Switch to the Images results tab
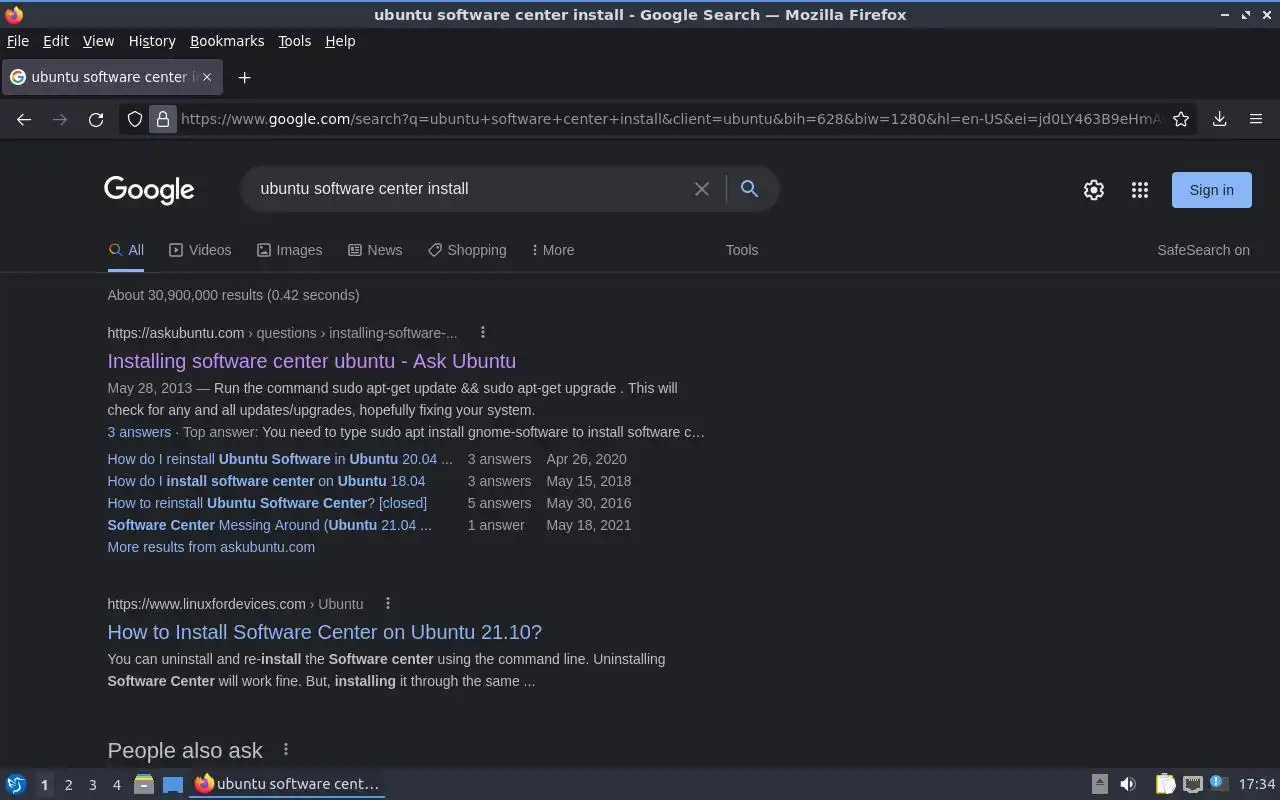This screenshot has width=1280, height=800. (289, 250)
